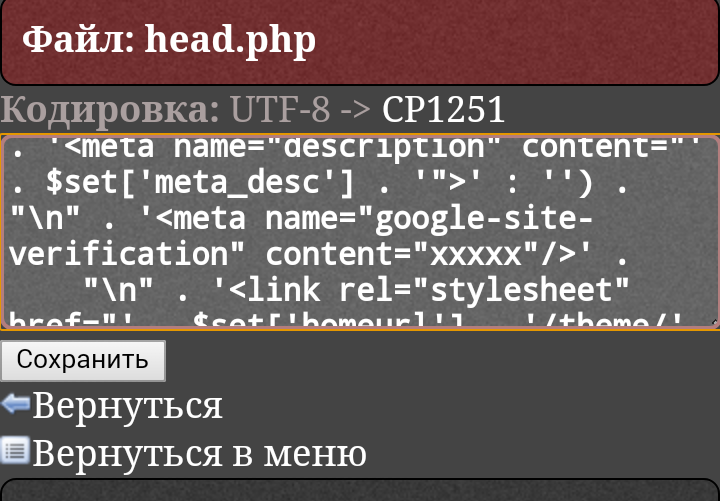The width and height of the screenshot is (720, 501).
Task: Click the Файл: head.php header title
Action: [x=169, y=40]
